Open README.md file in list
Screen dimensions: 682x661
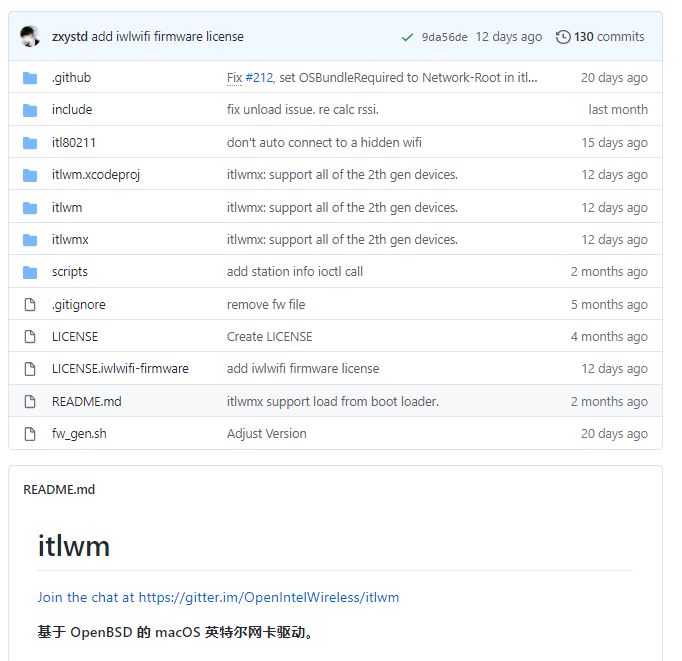click(x=86, y=402)
